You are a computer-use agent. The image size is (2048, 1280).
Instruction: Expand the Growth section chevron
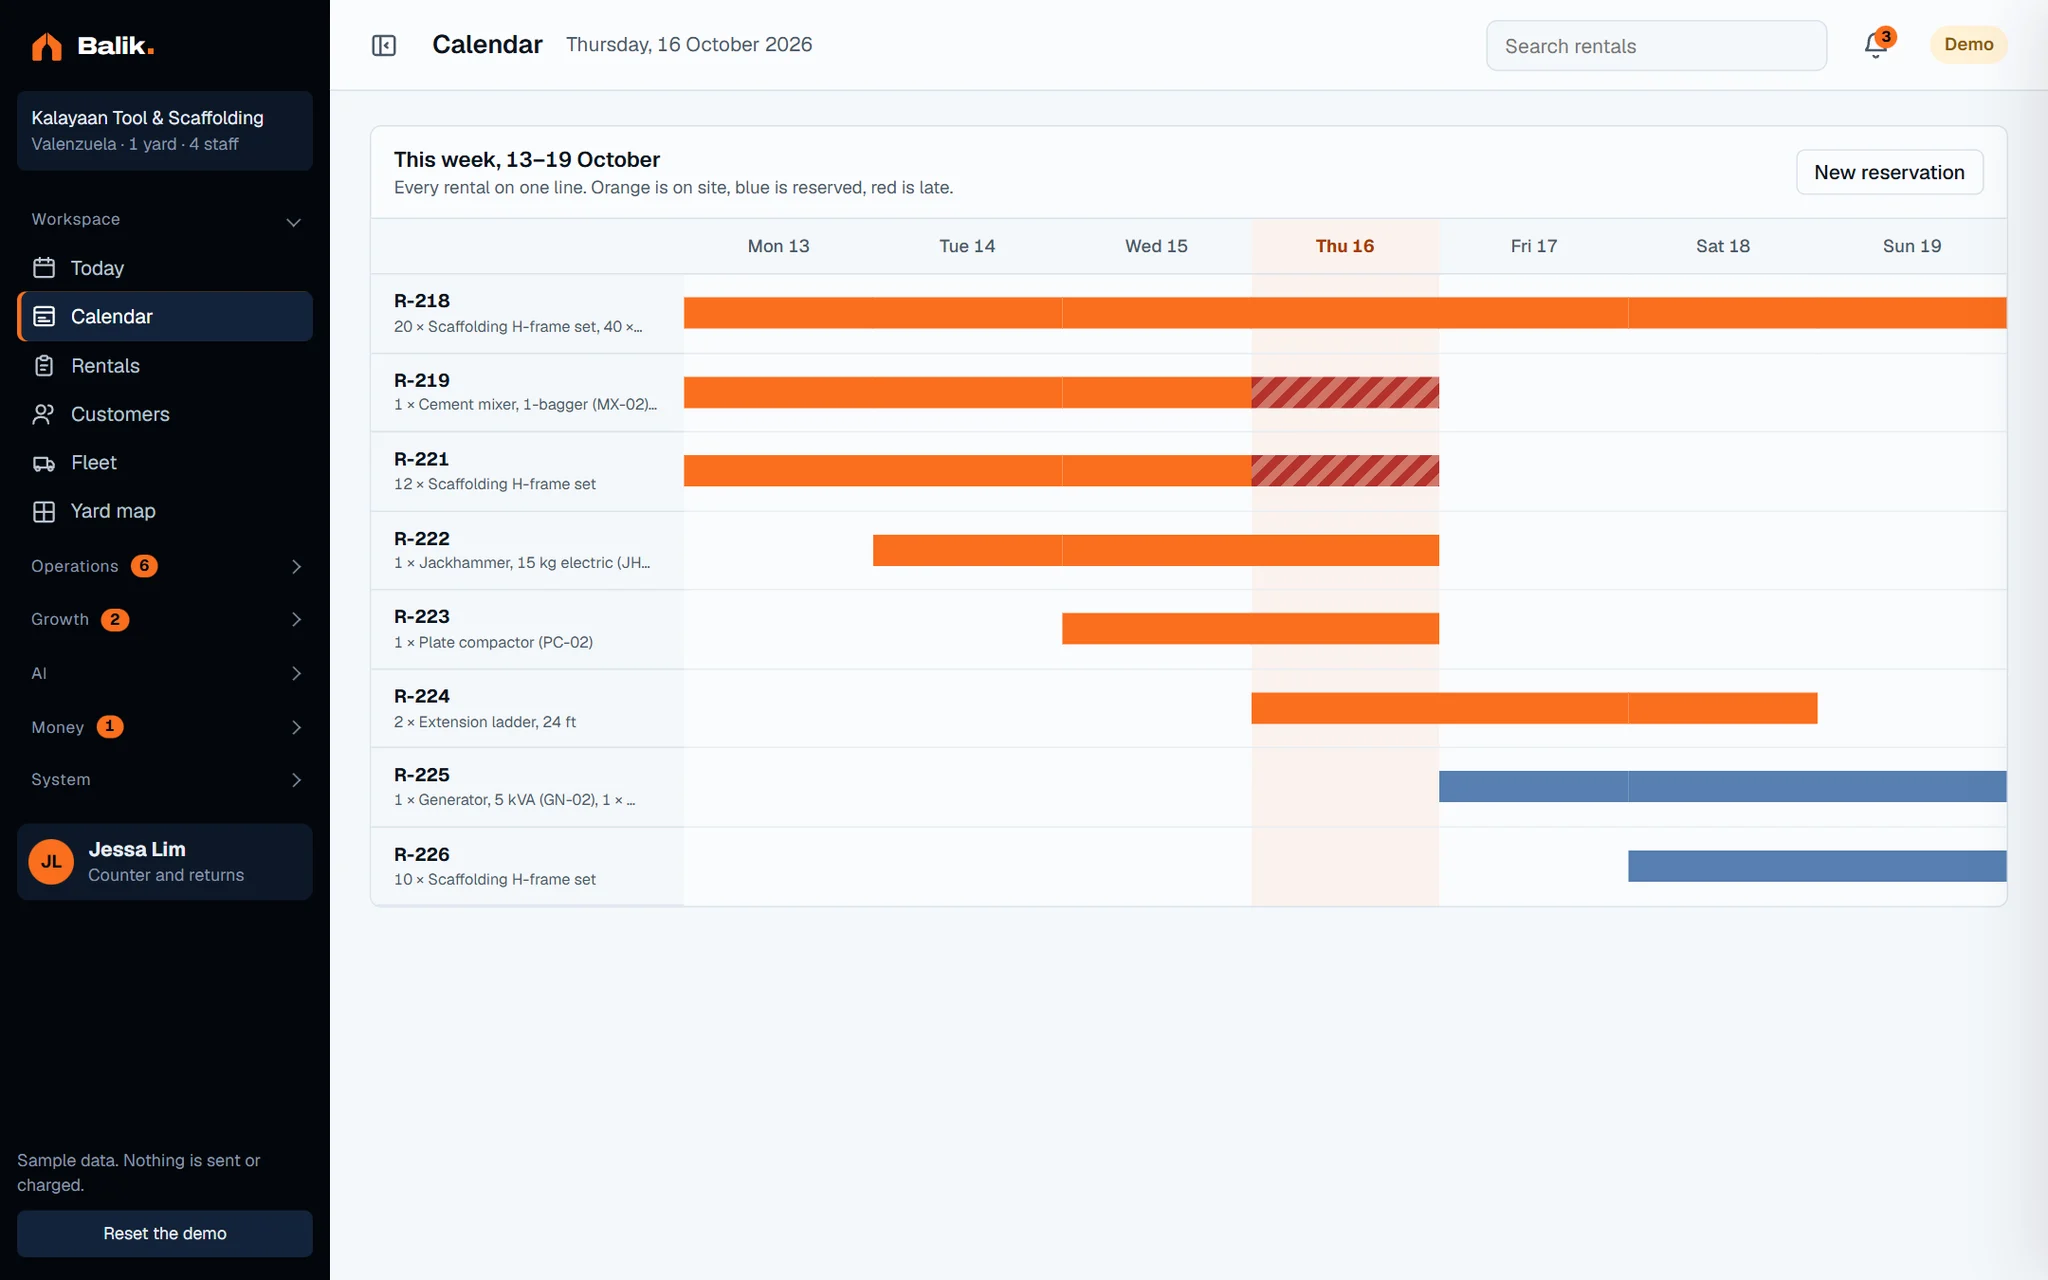pos(296,619)
